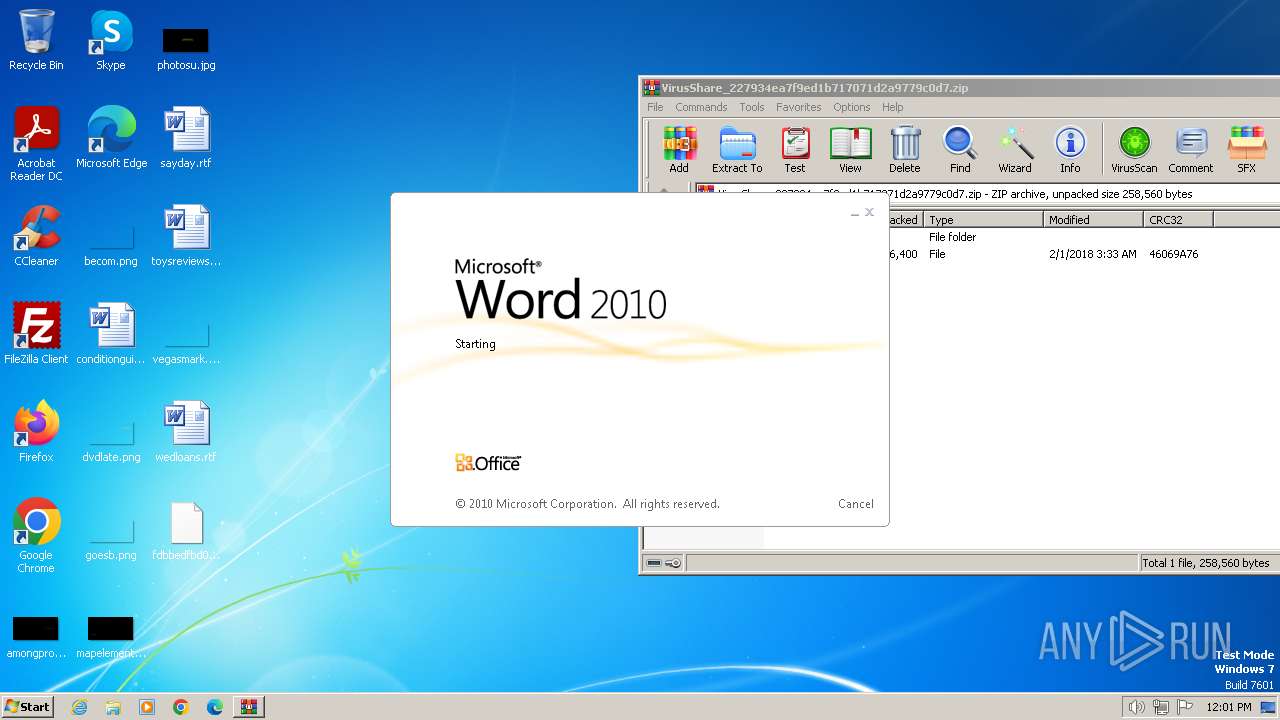The height and width of the screenshot is (720, 1280).
Task: Select the Firefox desktop shortcut
Action: pyautogui.click(x=36, y=432)
